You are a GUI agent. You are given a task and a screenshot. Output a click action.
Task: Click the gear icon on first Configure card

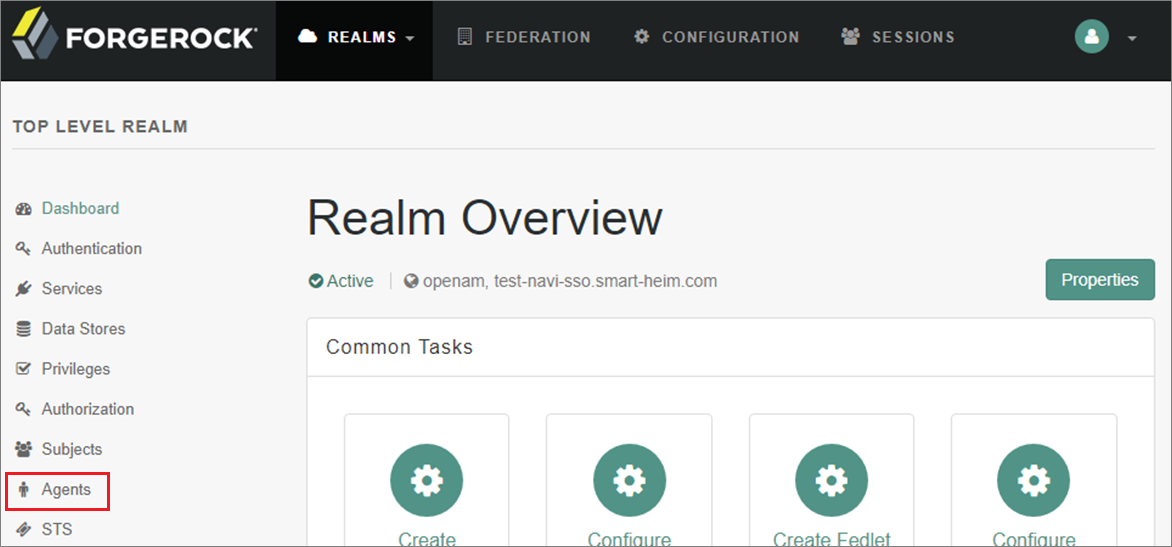tap(629, 480)
